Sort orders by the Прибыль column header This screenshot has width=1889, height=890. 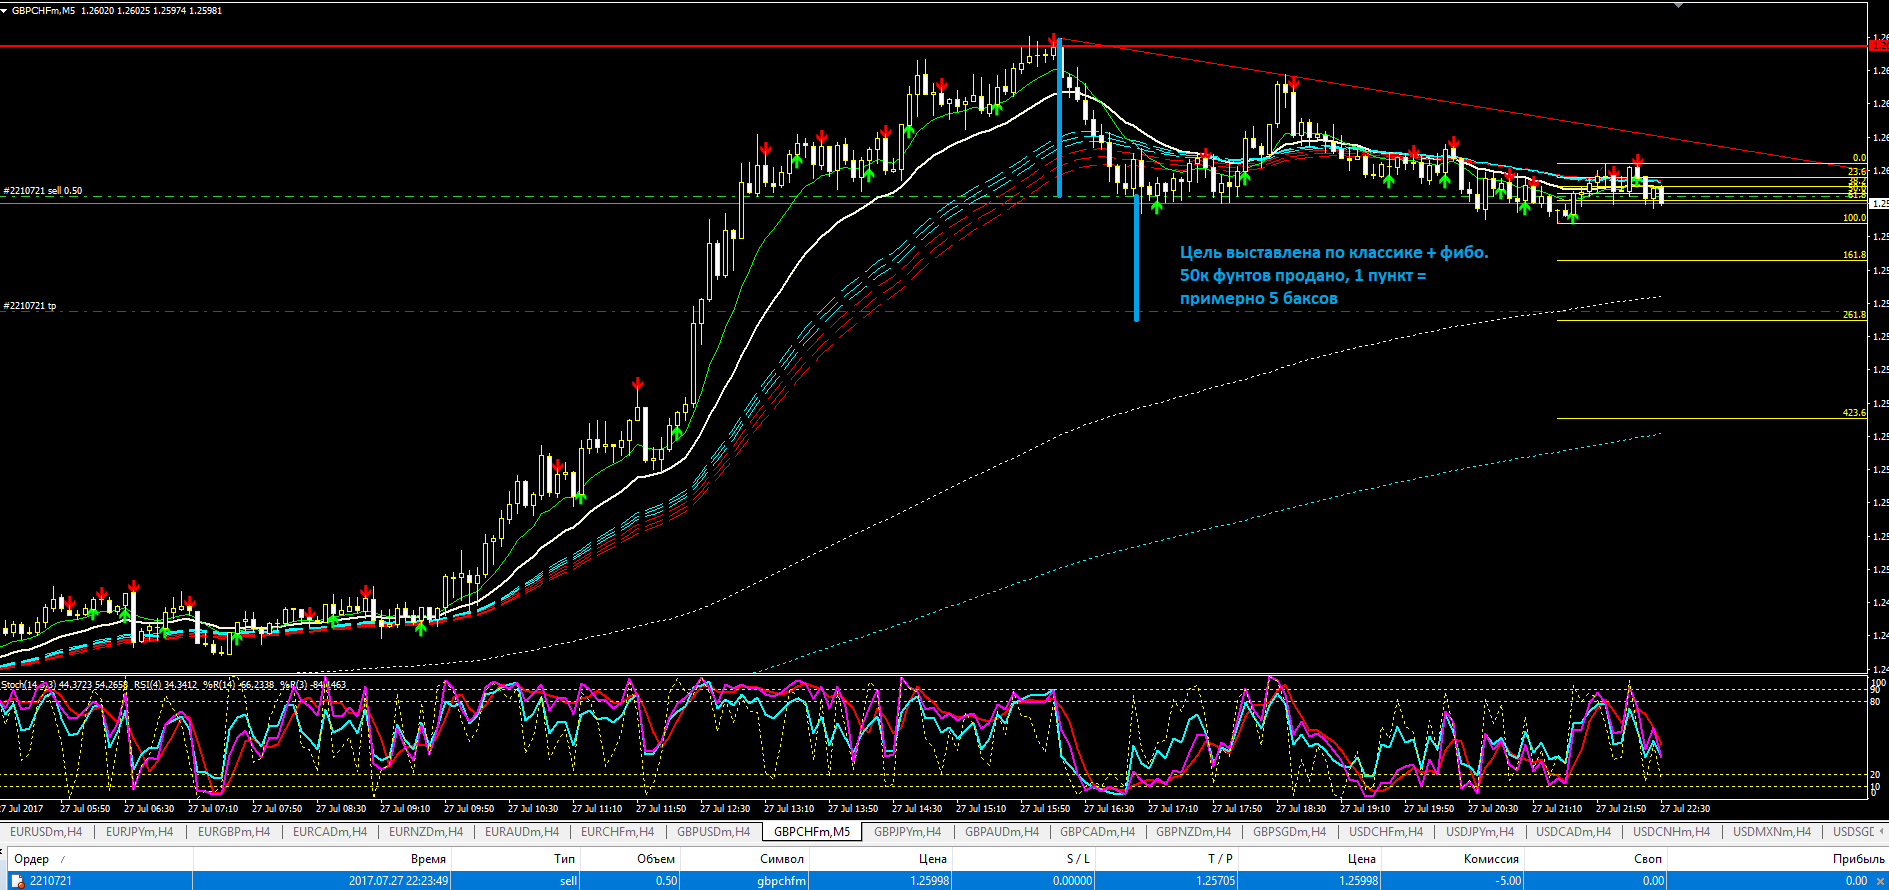1778,859
